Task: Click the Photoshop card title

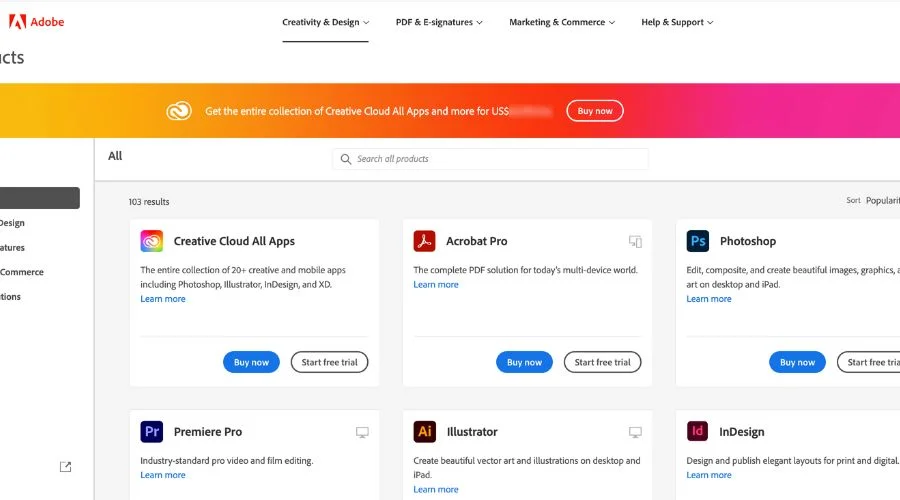Action: [748, 241]
